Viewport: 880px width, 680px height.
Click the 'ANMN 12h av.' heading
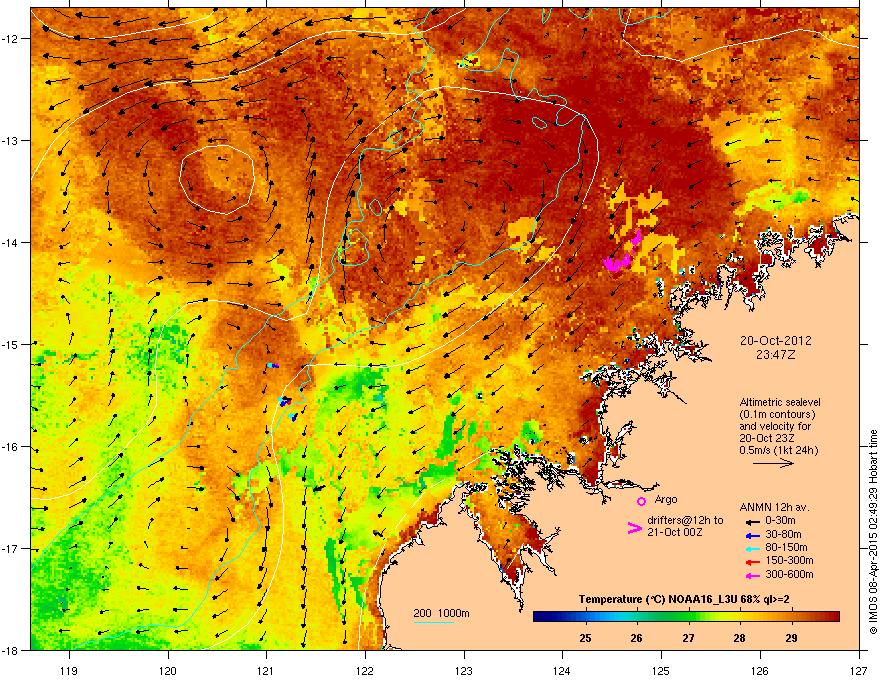tap(774, 507)
